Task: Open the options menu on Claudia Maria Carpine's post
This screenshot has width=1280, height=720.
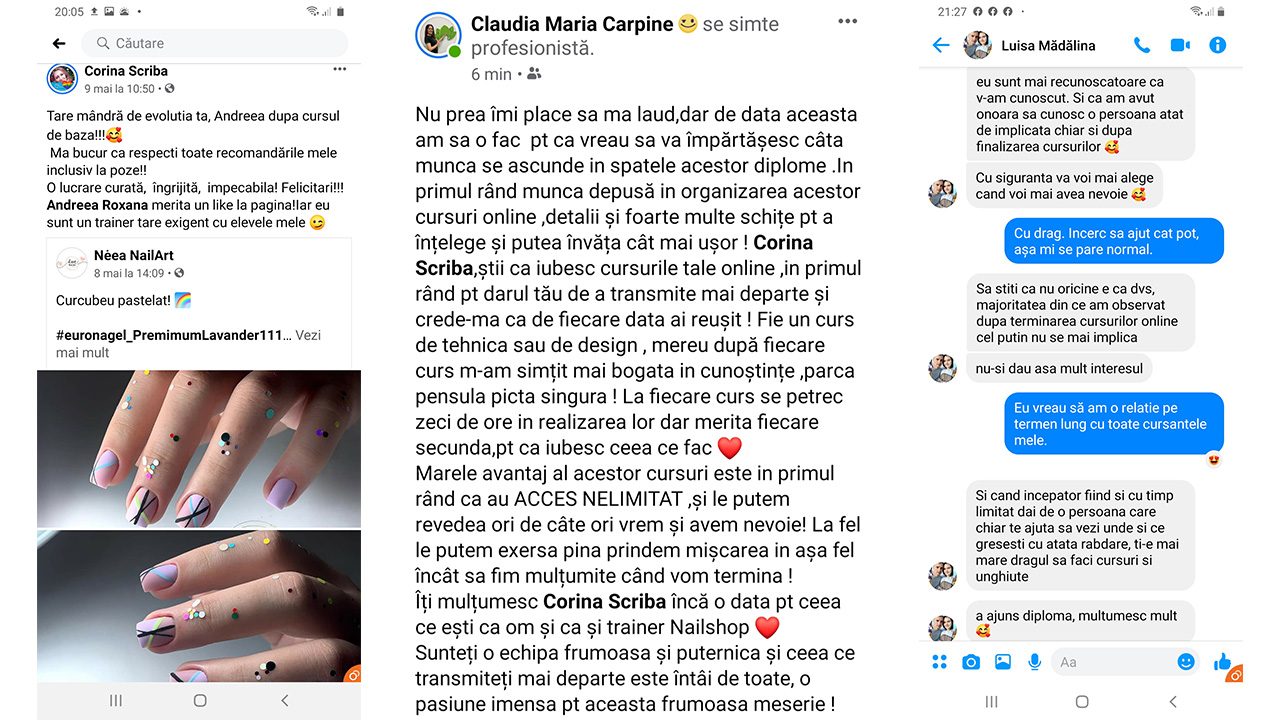Action: 847,21
